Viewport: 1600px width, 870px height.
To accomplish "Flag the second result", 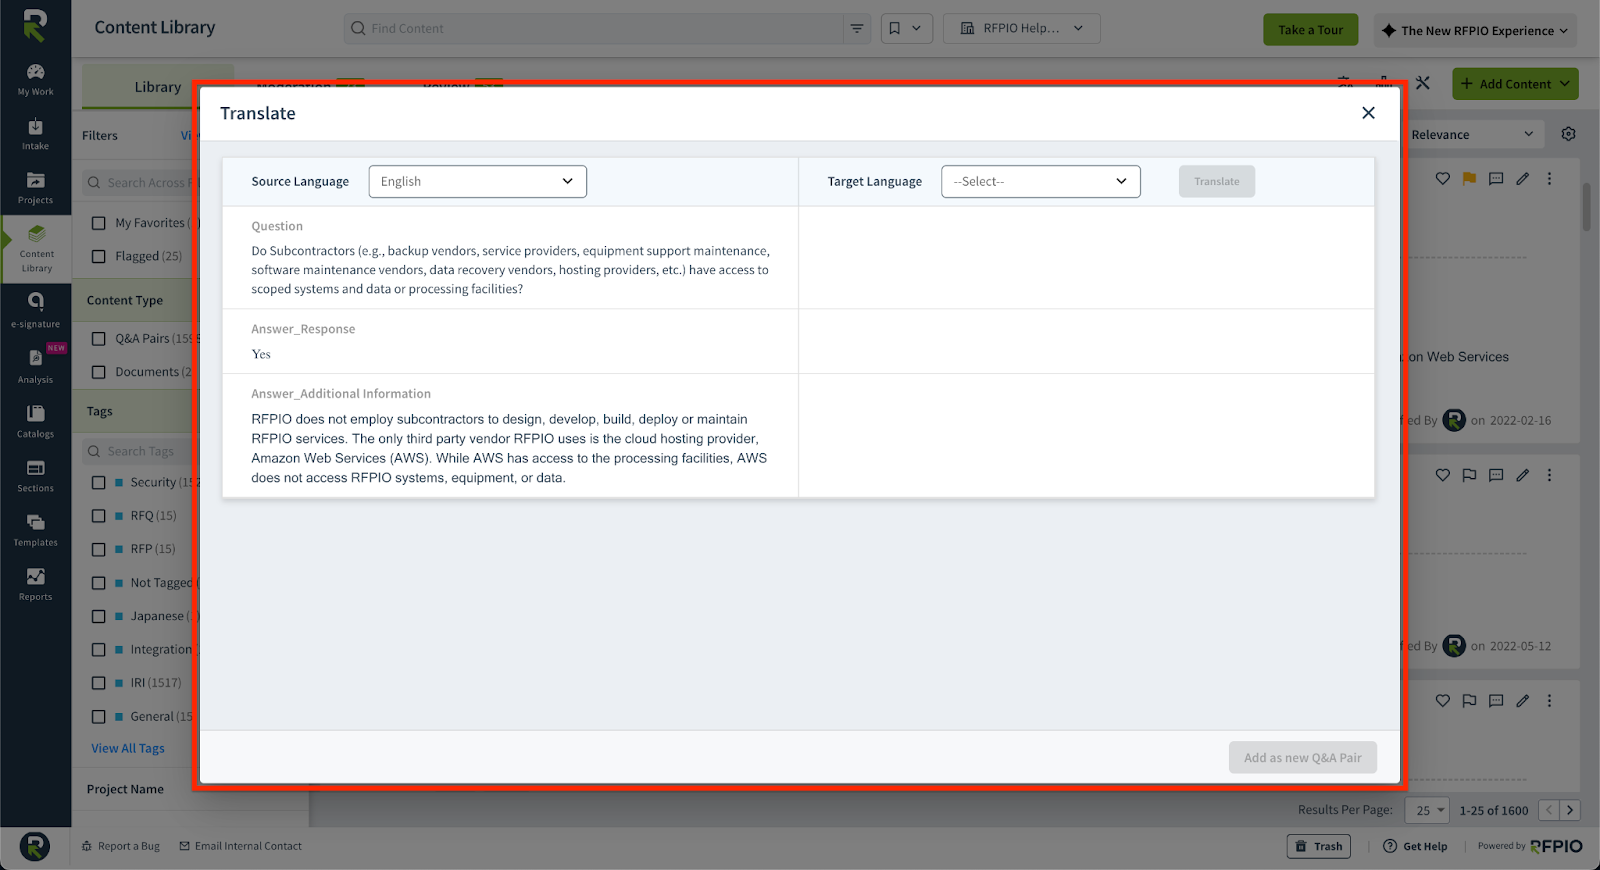I will pyautogui.click(x=1469, y=475).
